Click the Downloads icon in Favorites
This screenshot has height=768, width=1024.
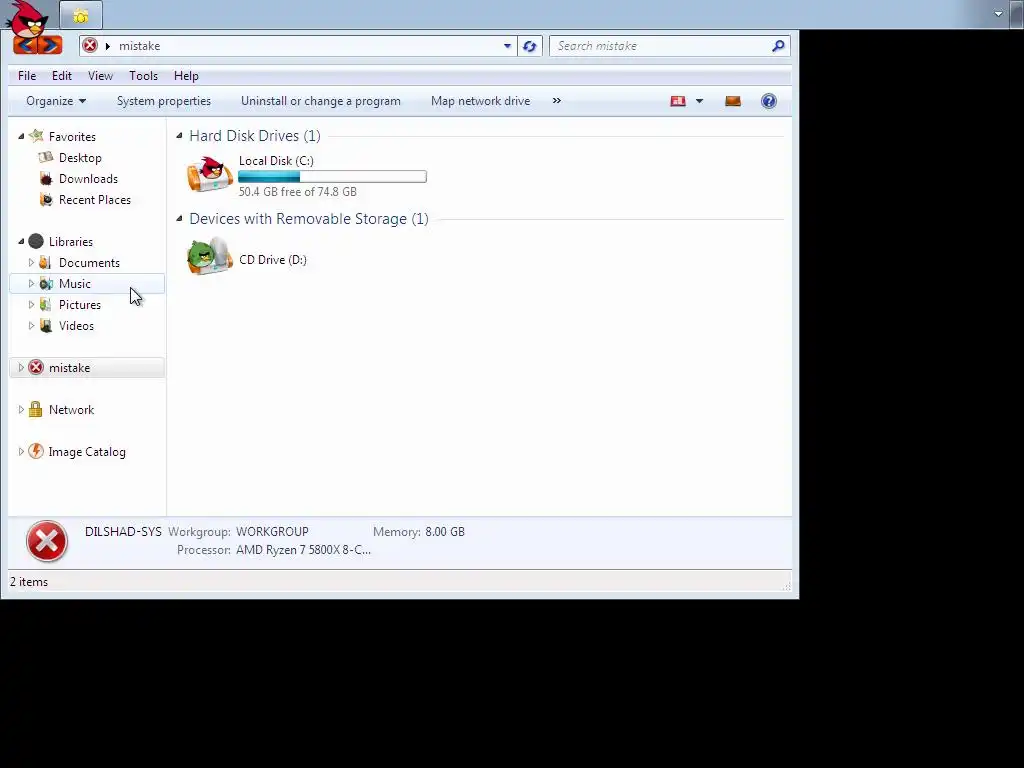coord(46,178)
